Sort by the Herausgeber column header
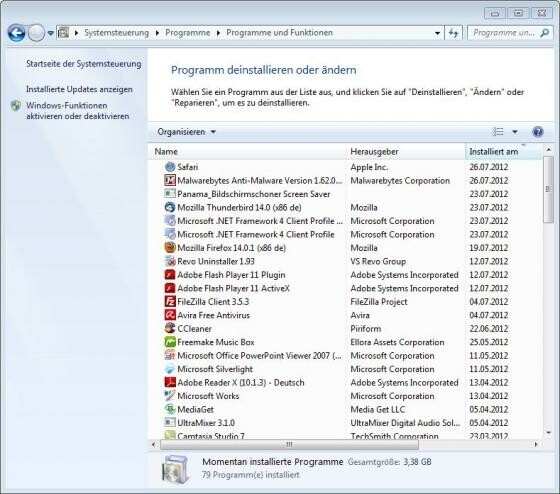Viewport: 560px width, 494px height. tap(406, 151)
